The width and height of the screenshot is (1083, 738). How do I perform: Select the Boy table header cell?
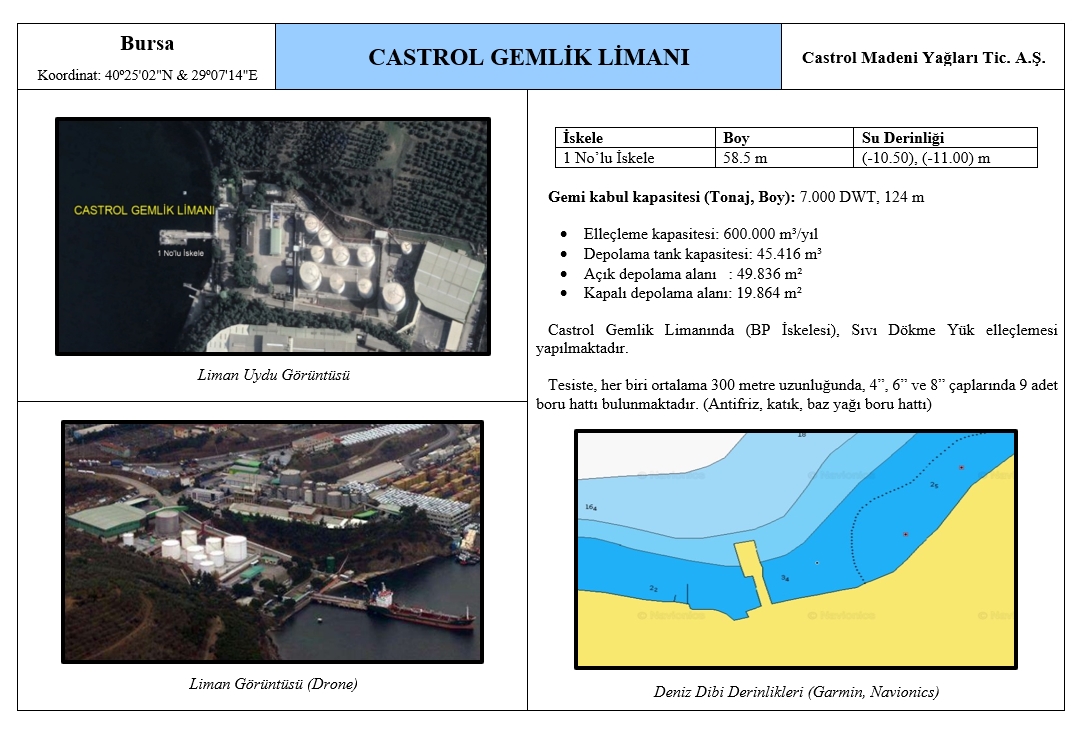pyautogui.click(x=784, y=138)
